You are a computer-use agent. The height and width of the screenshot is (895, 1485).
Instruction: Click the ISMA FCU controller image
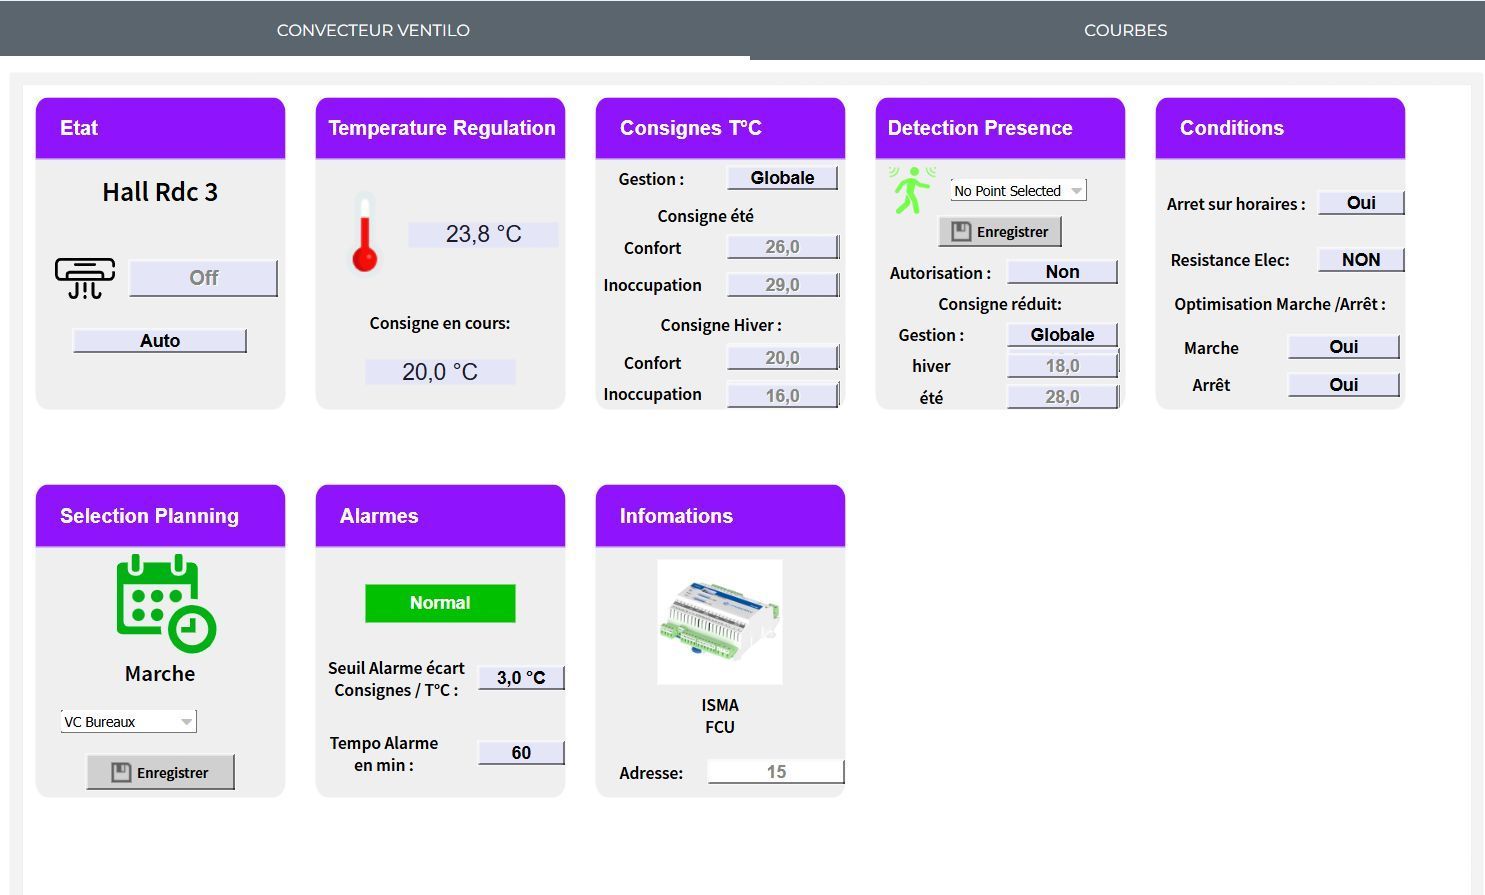pyautogui.click(x=719, y=621)
